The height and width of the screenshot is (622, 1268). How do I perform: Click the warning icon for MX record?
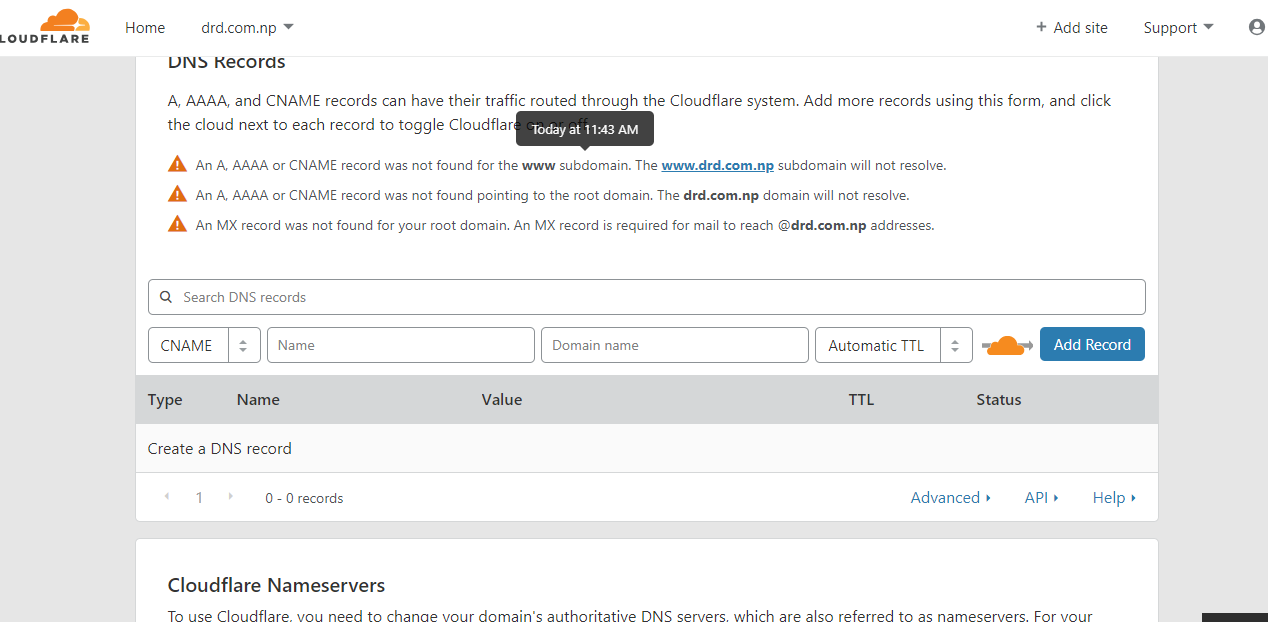[x=178, y=224]
